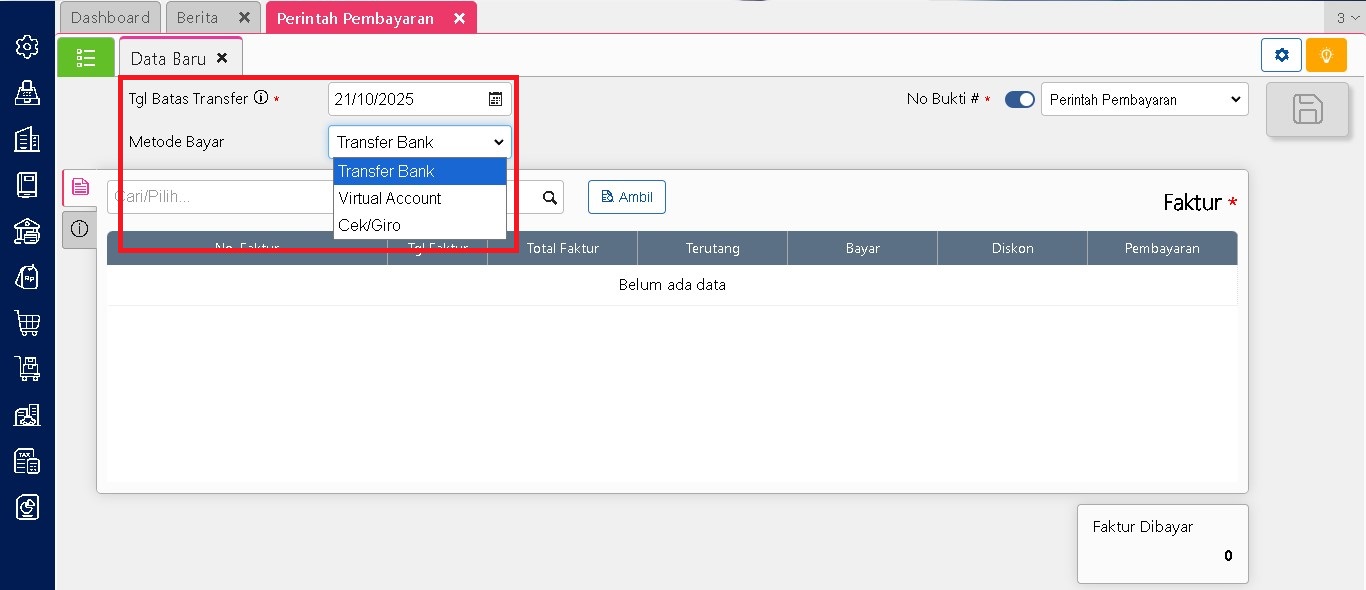
Task: Click the Ambil button
Action: pos(627,197)
